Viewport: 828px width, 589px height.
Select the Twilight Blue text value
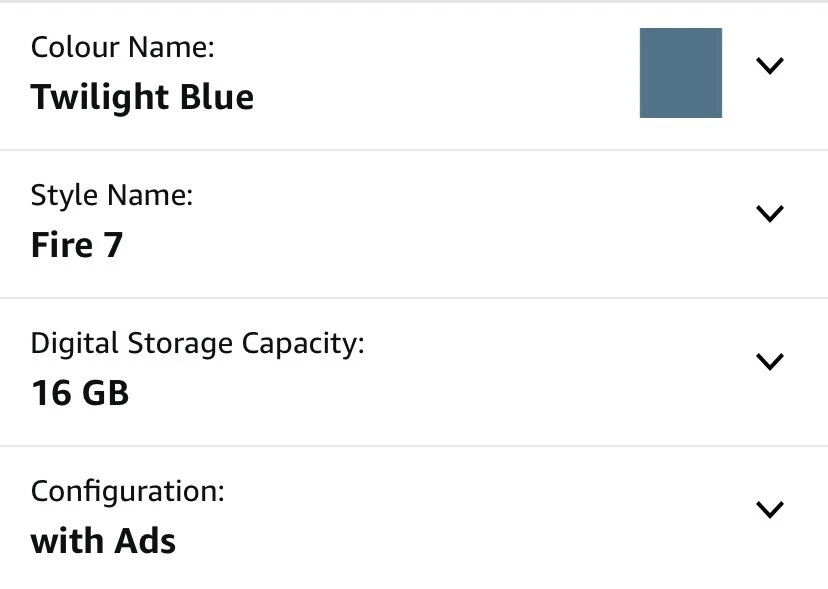pos(142,98)
